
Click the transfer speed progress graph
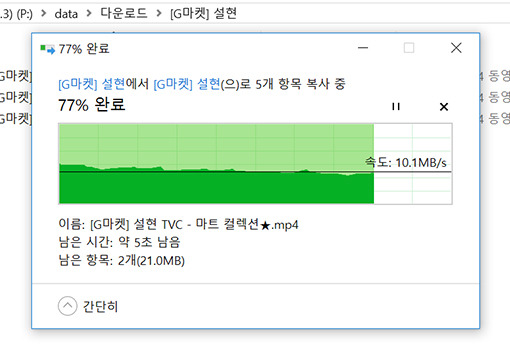point(255,163)
